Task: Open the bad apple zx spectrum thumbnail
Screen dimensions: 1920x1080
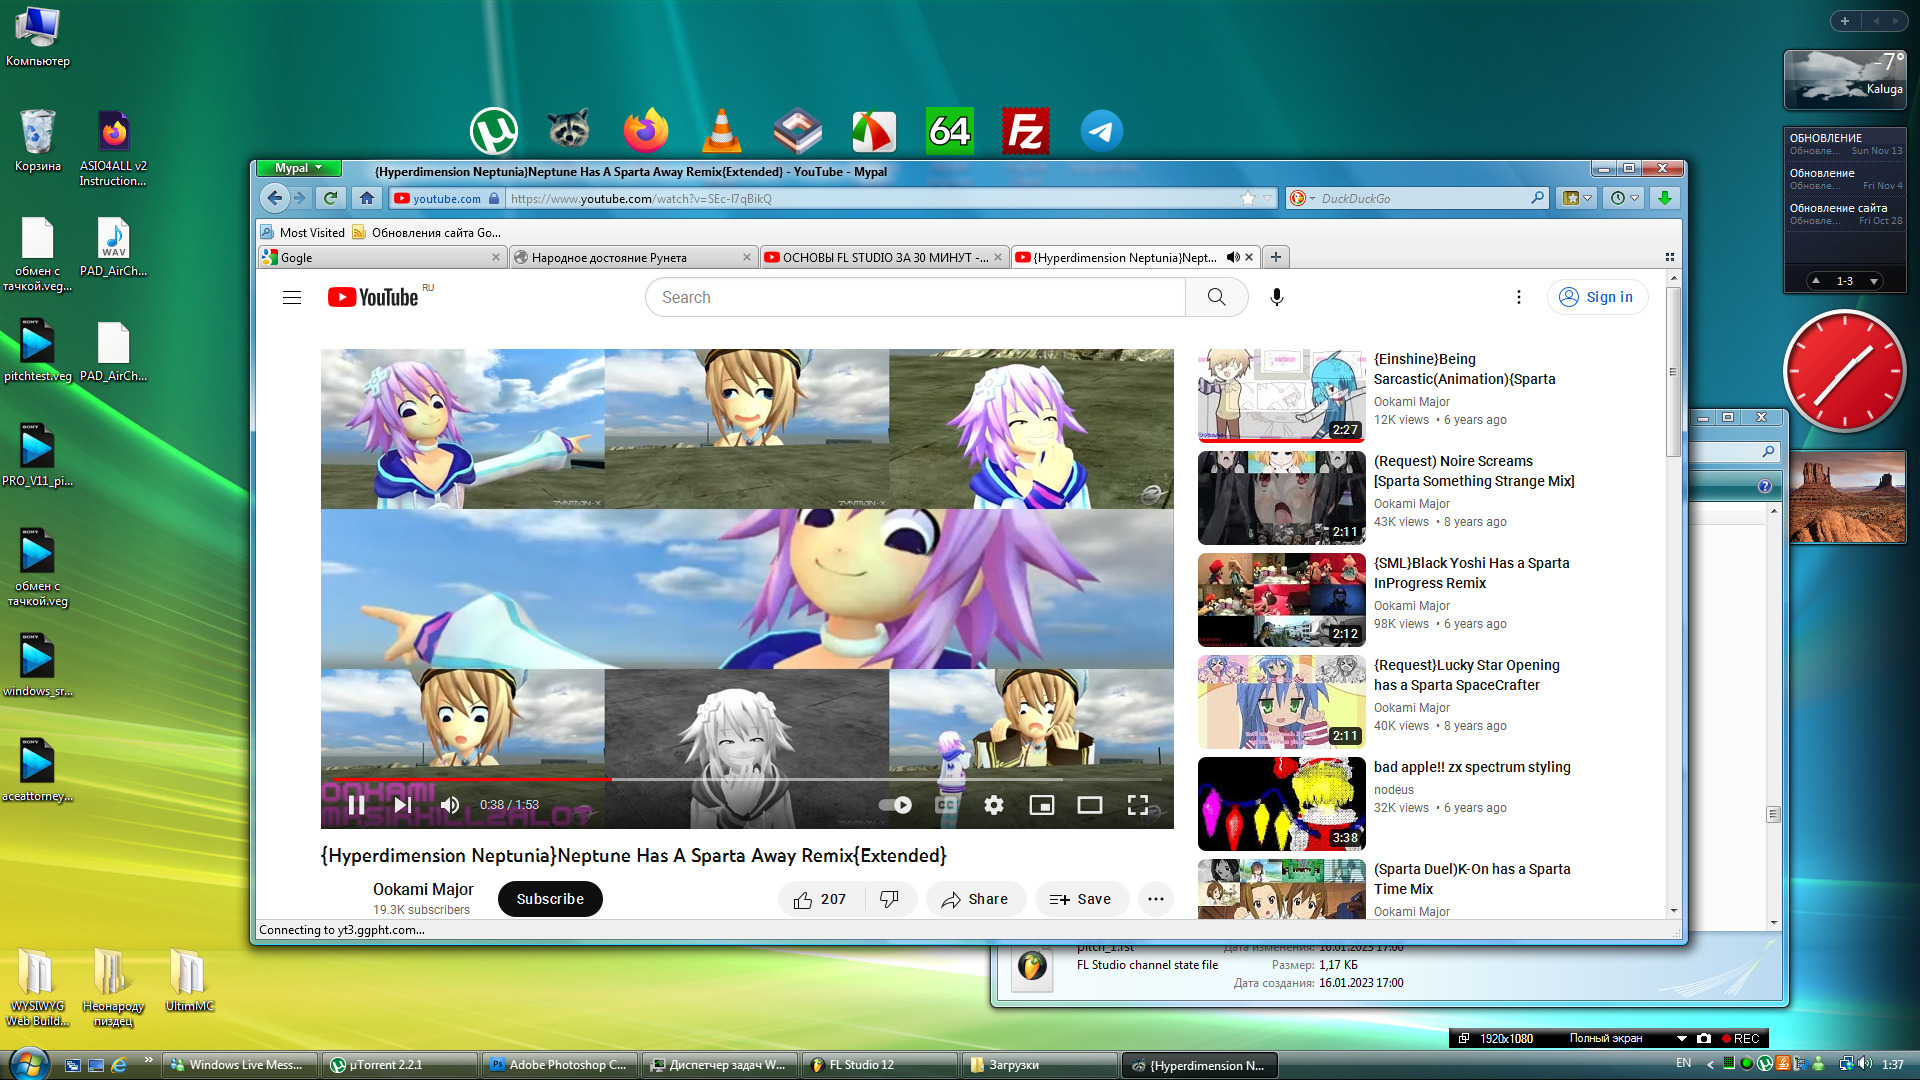Action: pyautogui.click(x=1281, y=803)
